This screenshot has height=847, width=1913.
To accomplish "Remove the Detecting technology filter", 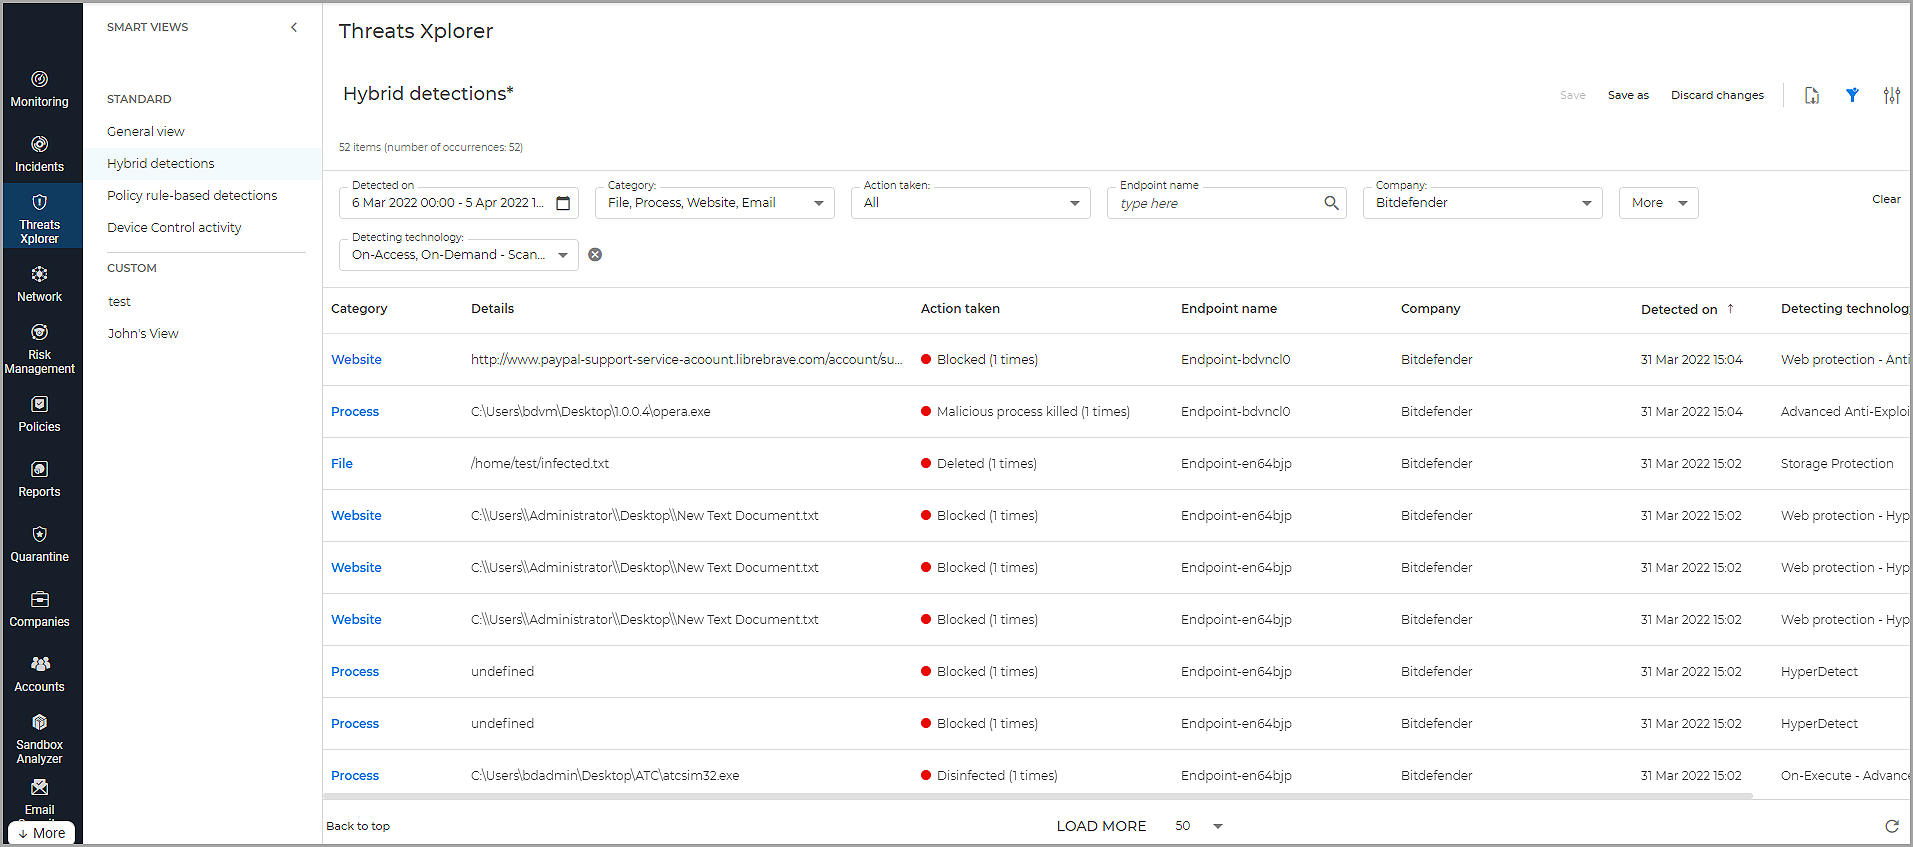I will click(595, 255).
